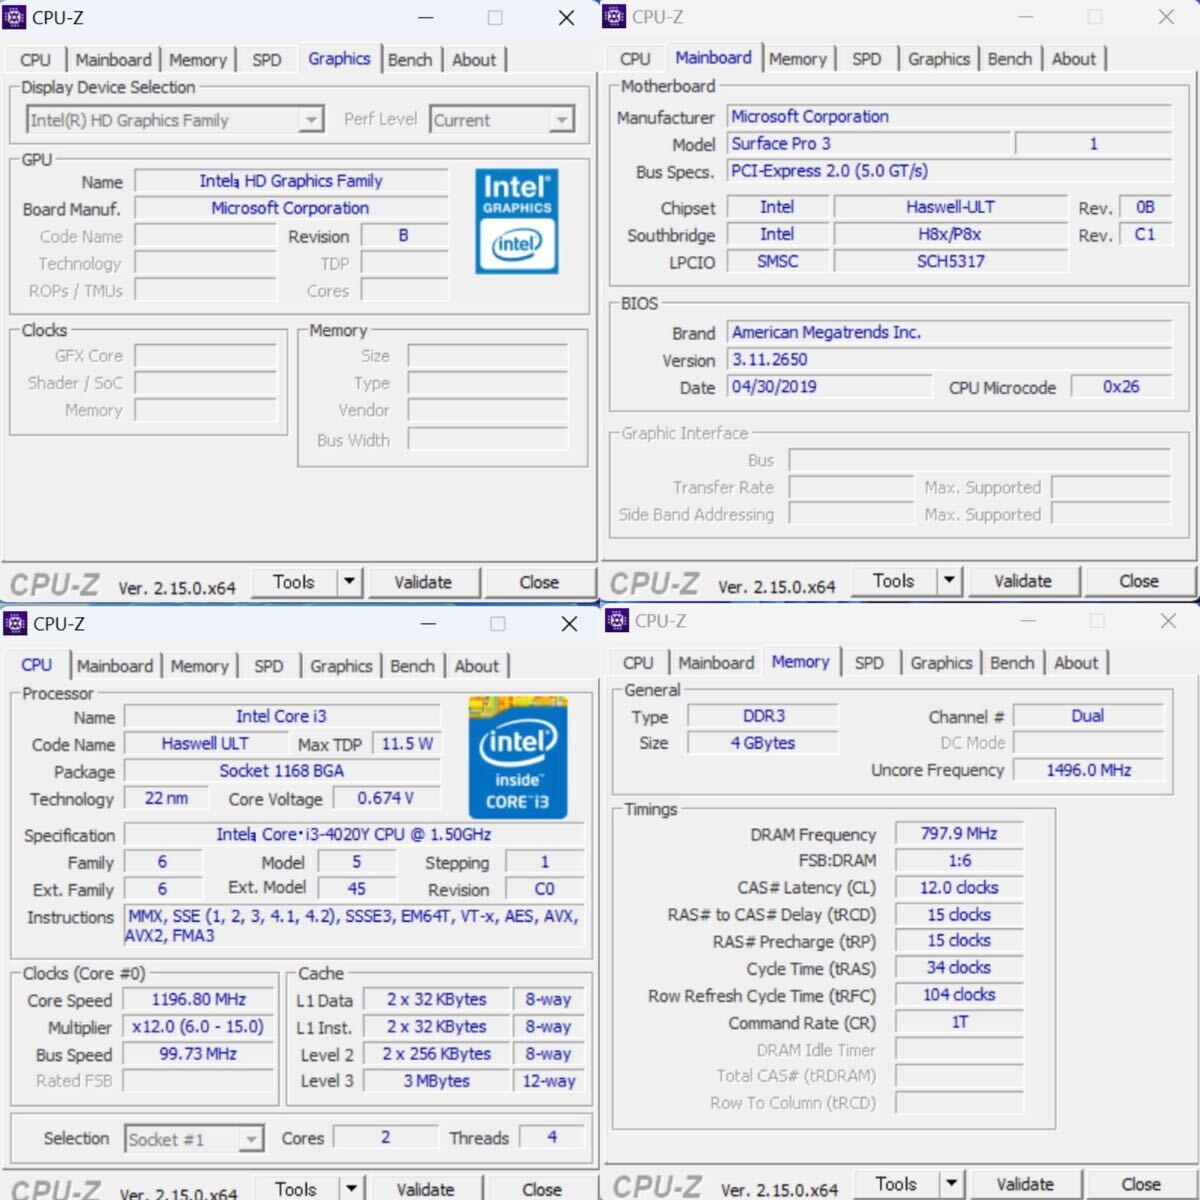
Task: Expand the Tools dropdown arrow in the CPU window
Action: tap(351, 1189)
